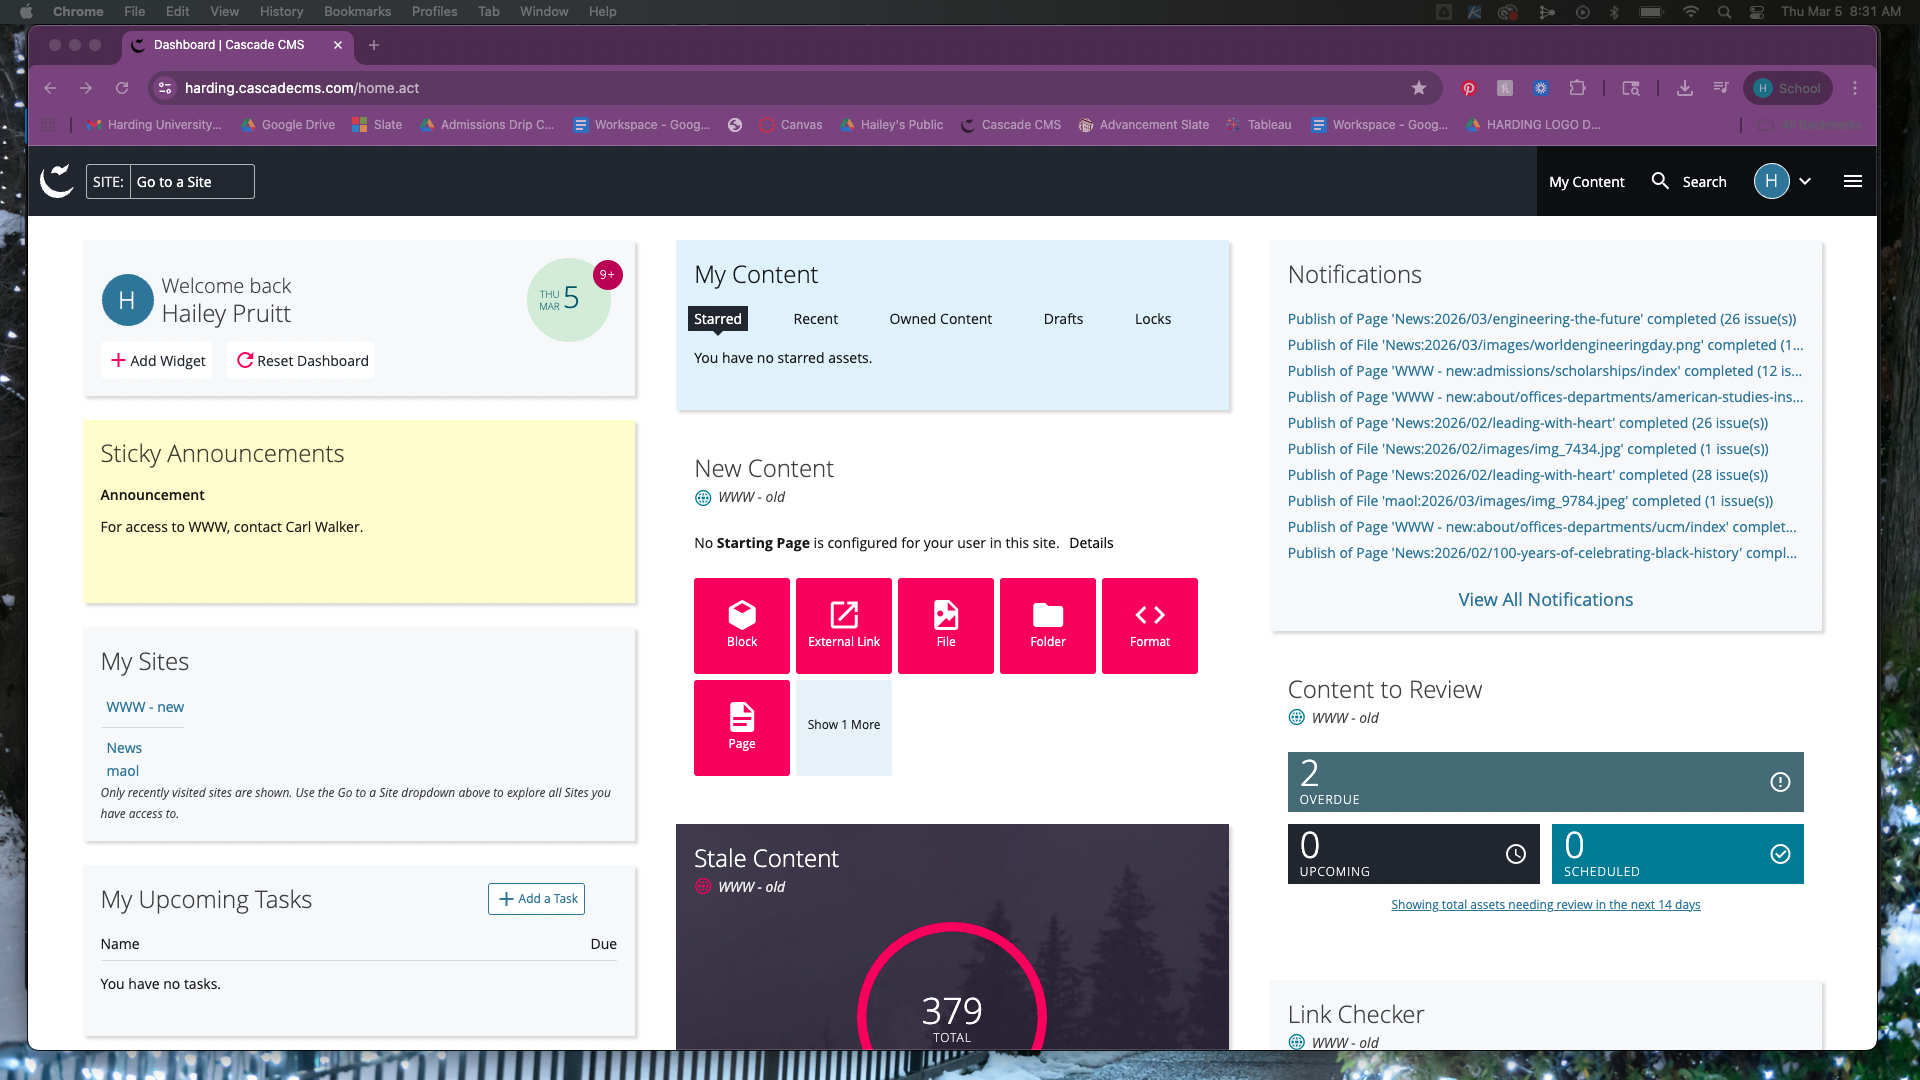Open View All Notifications link
This screenshot has height=1080, width=1920.
(x=1545, y=600)
